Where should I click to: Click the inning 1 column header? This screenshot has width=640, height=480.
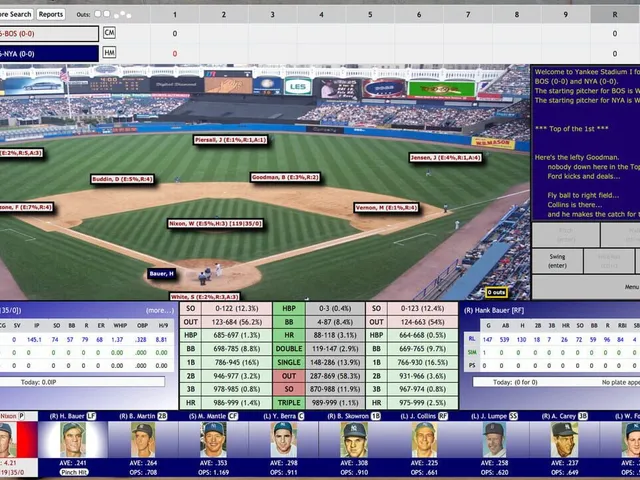click(x=175, y=15)
